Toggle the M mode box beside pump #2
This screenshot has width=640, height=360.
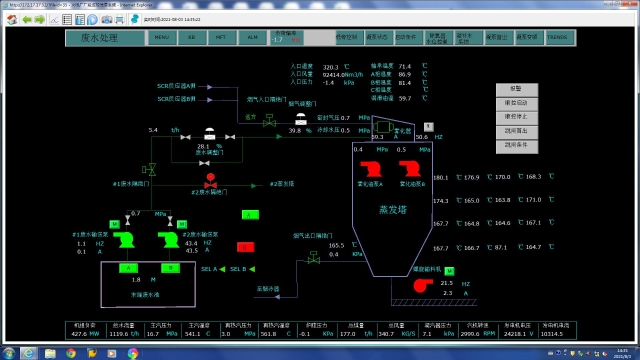[182, 224]
